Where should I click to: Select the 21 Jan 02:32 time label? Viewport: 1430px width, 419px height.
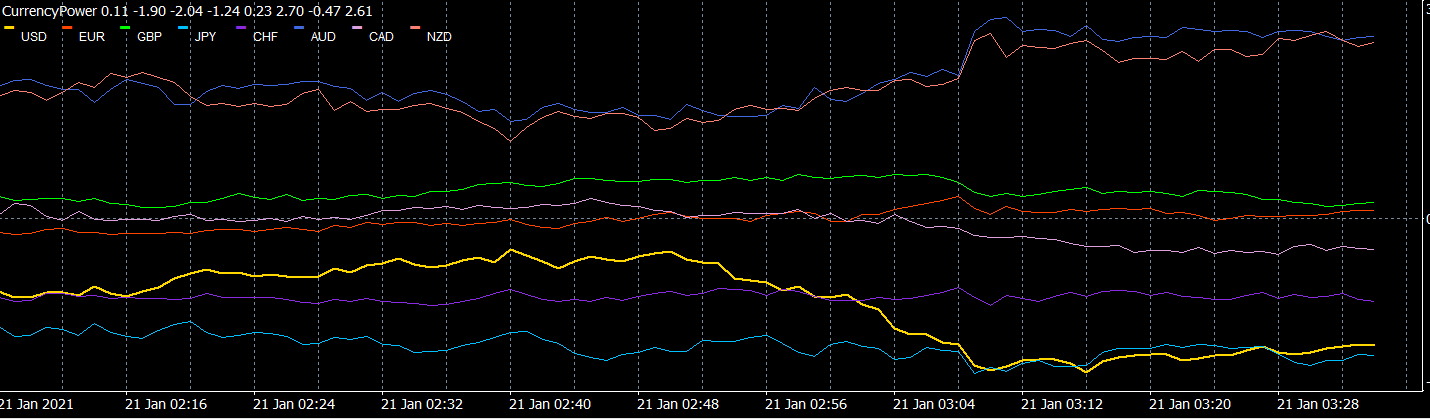[x=422, y=405]
